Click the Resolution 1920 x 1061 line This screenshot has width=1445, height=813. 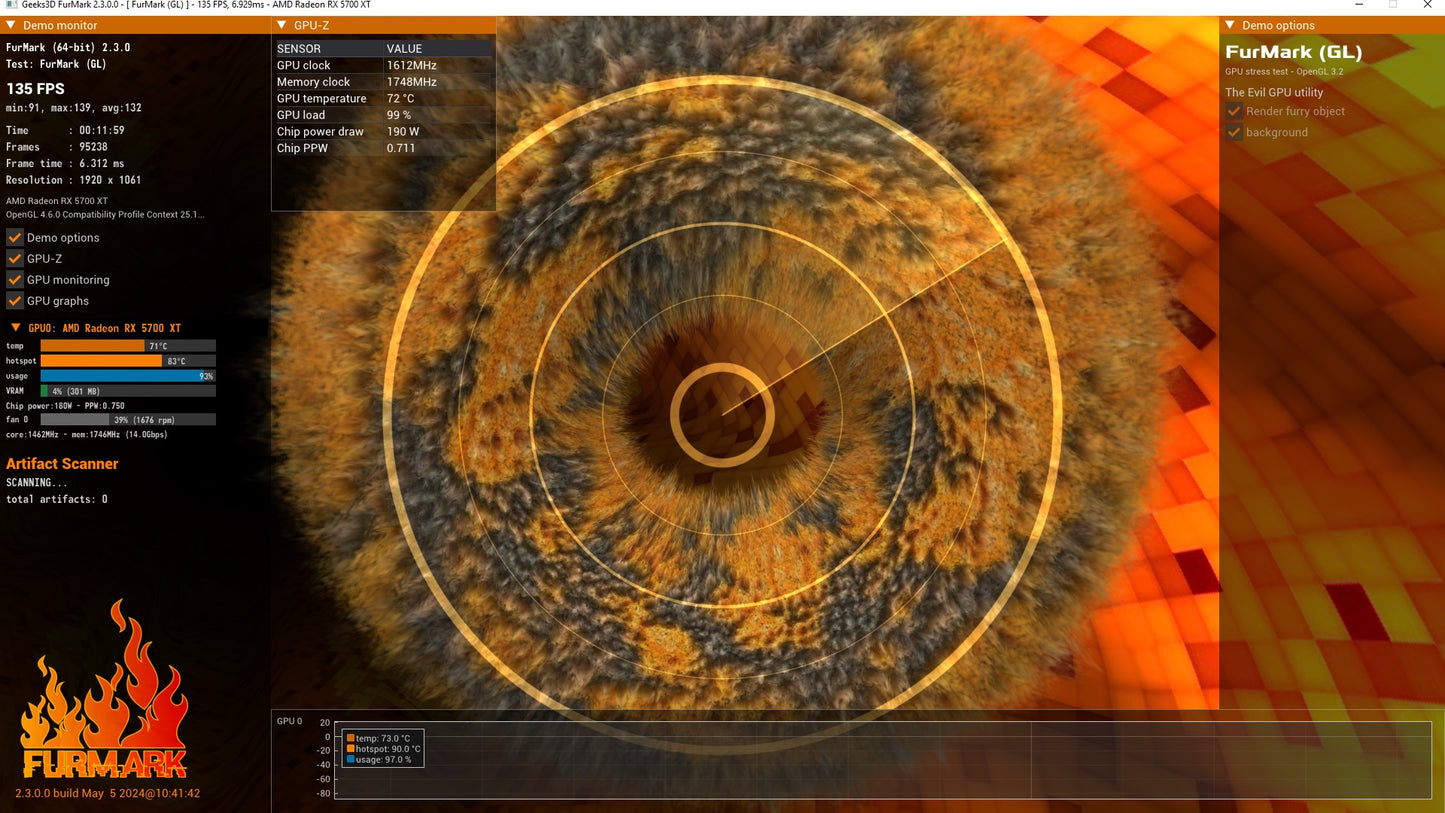tap(74, 180)
